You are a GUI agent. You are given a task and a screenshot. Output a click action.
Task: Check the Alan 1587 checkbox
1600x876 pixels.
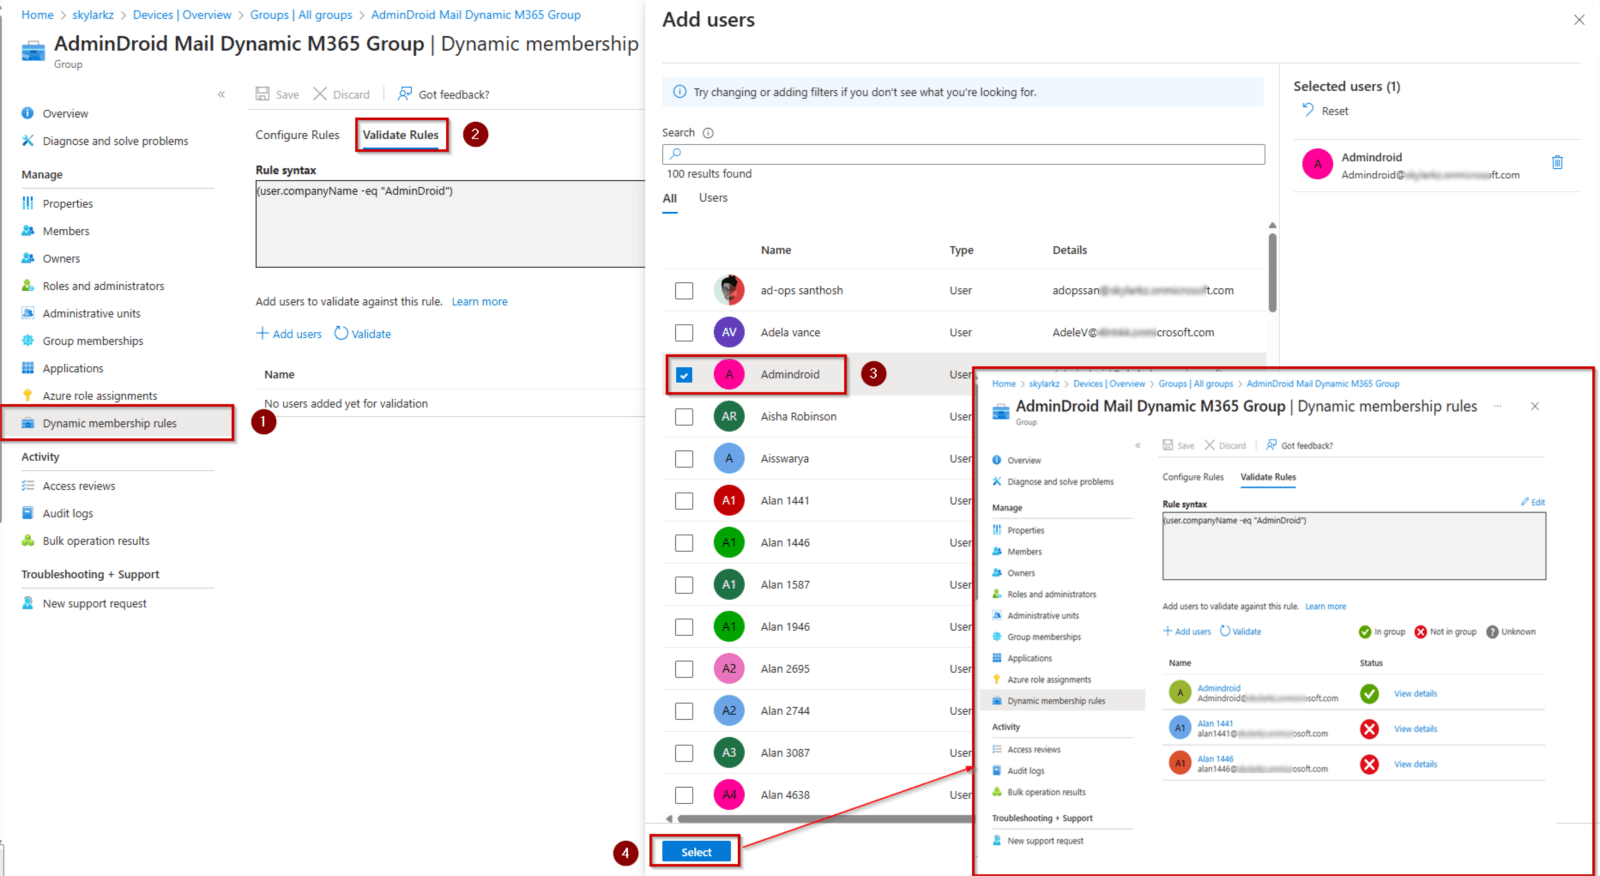(684, 585)
